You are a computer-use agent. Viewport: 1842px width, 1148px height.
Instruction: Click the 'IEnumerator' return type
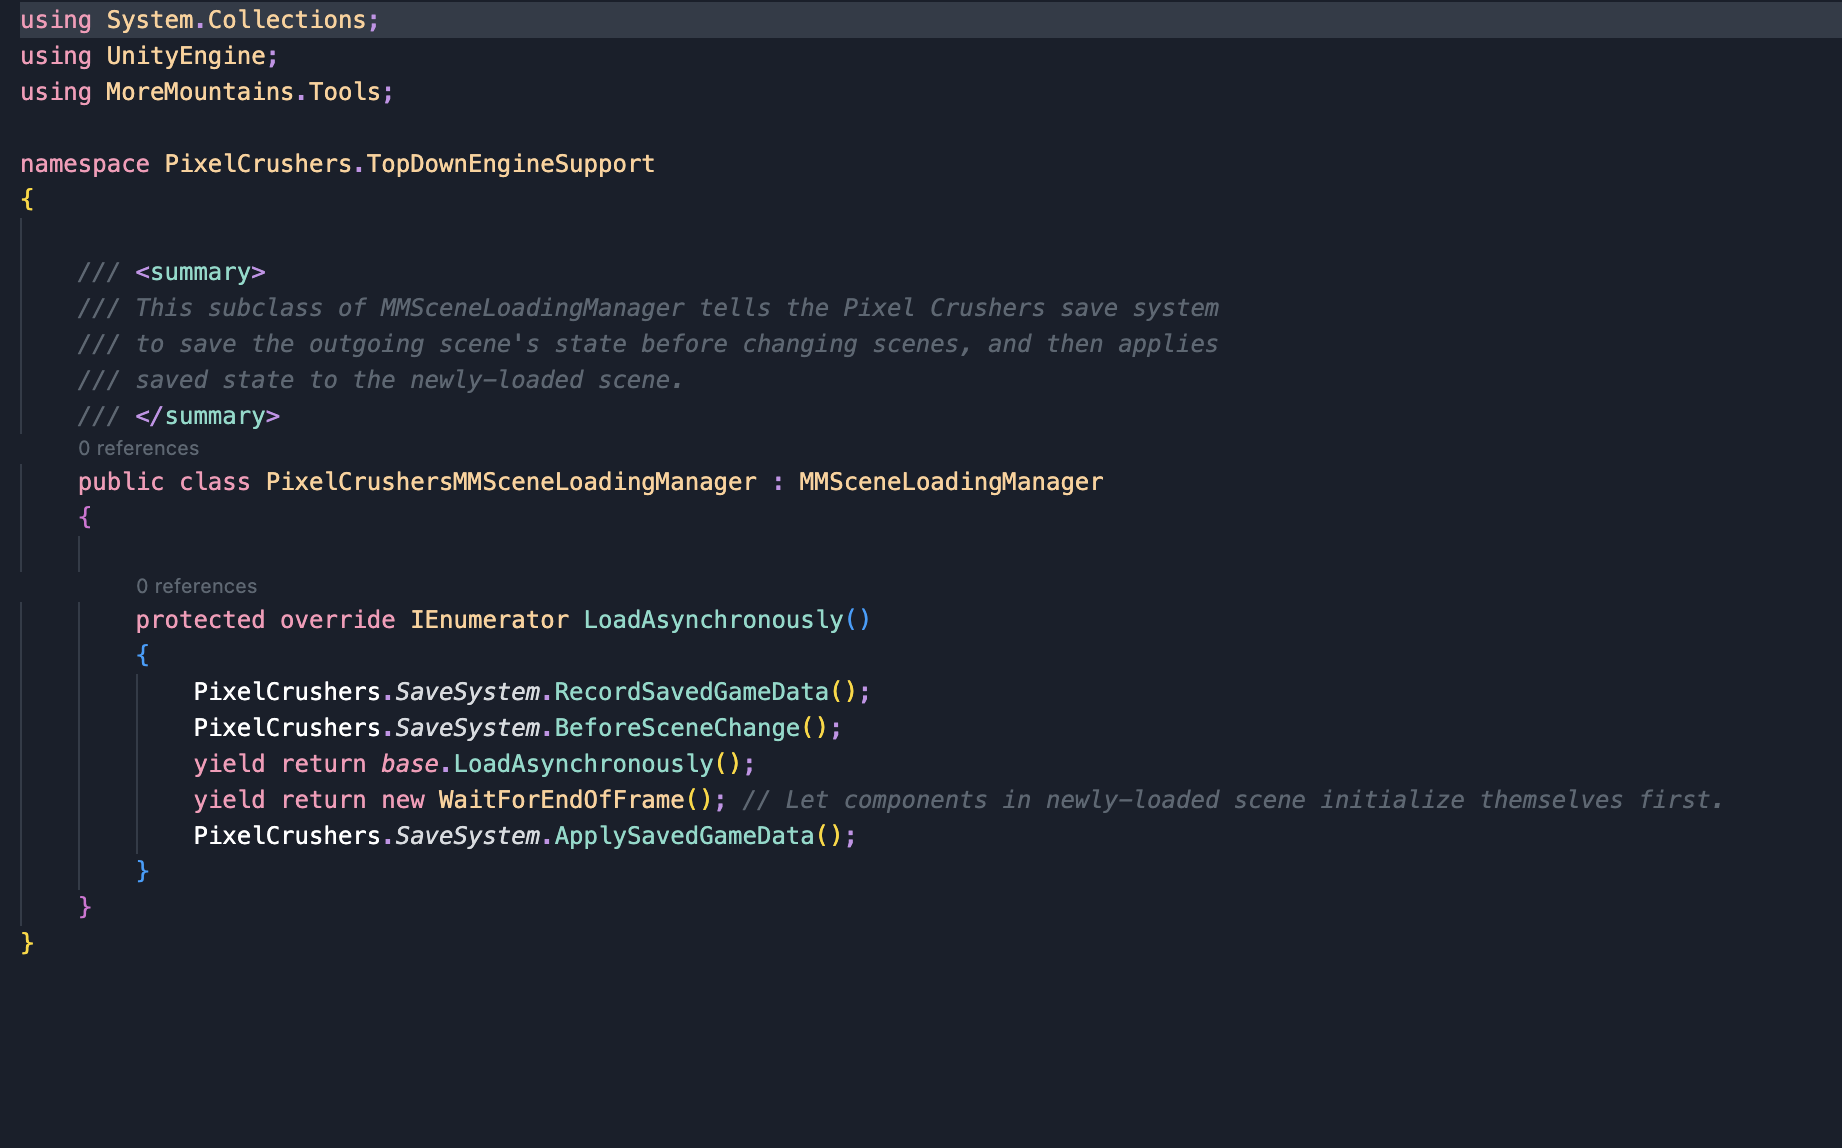490,620
